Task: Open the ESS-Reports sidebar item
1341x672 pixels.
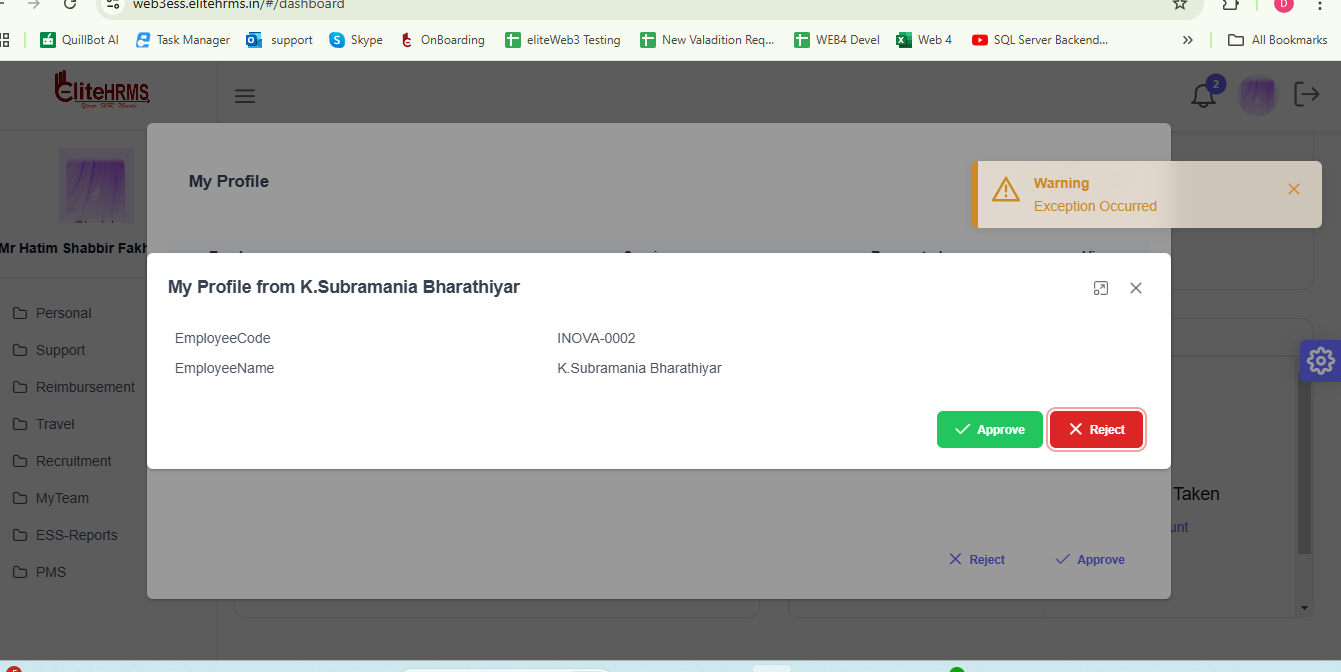Action: pyautogui.click(x=76, y=535)
